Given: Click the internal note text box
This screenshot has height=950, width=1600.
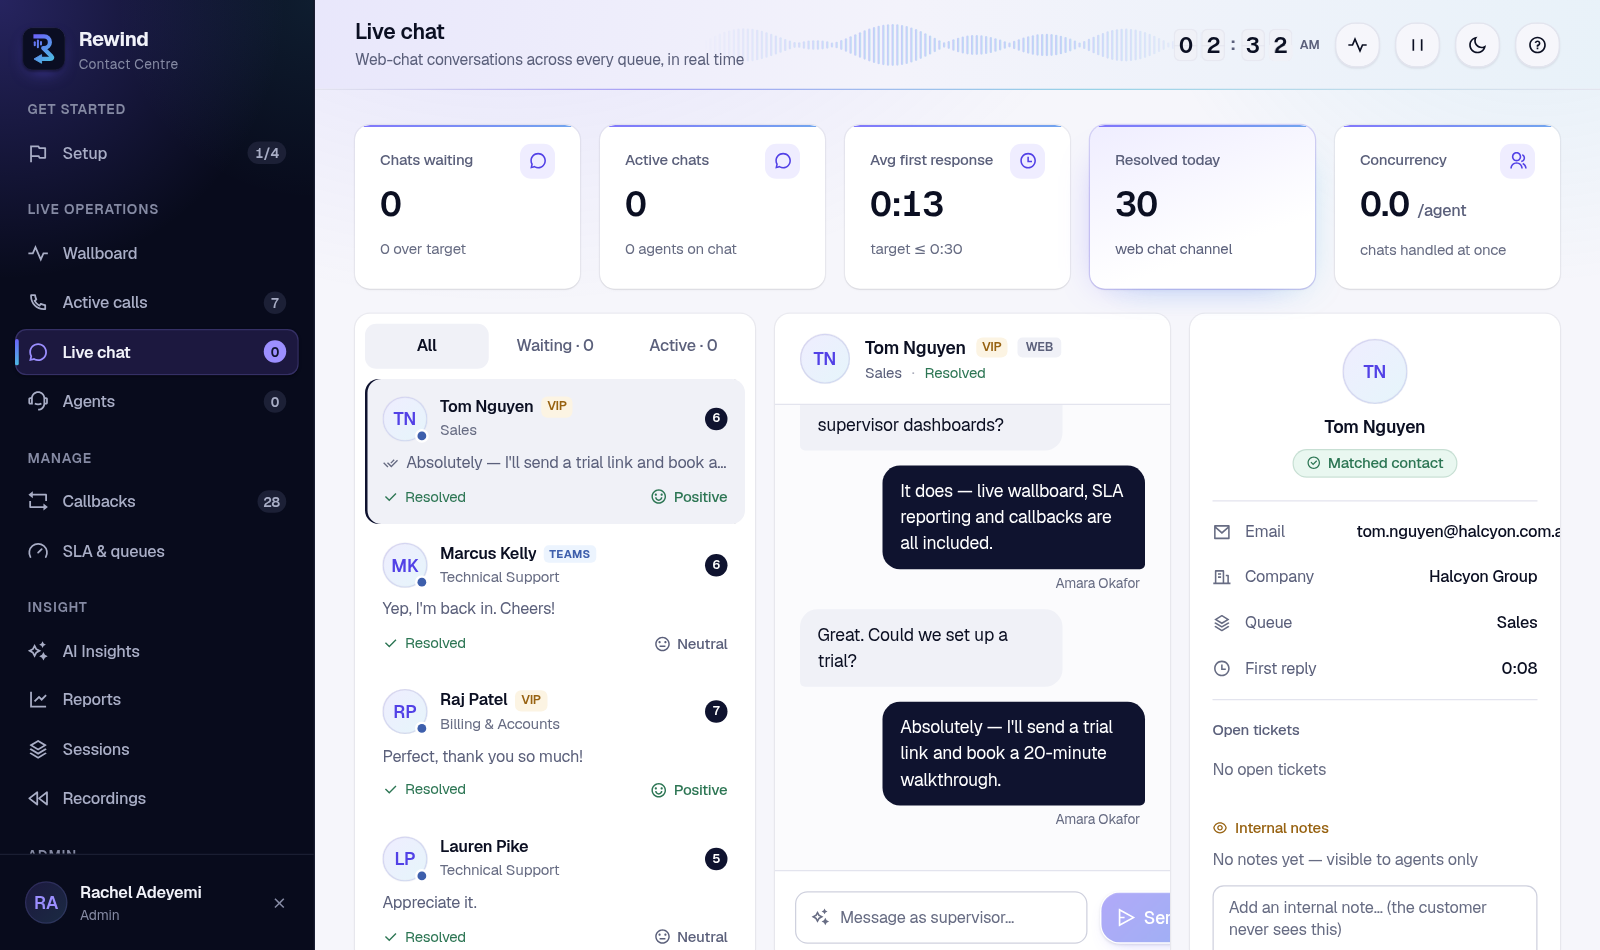Looking at the screenshot, I should pos(1374,918).
